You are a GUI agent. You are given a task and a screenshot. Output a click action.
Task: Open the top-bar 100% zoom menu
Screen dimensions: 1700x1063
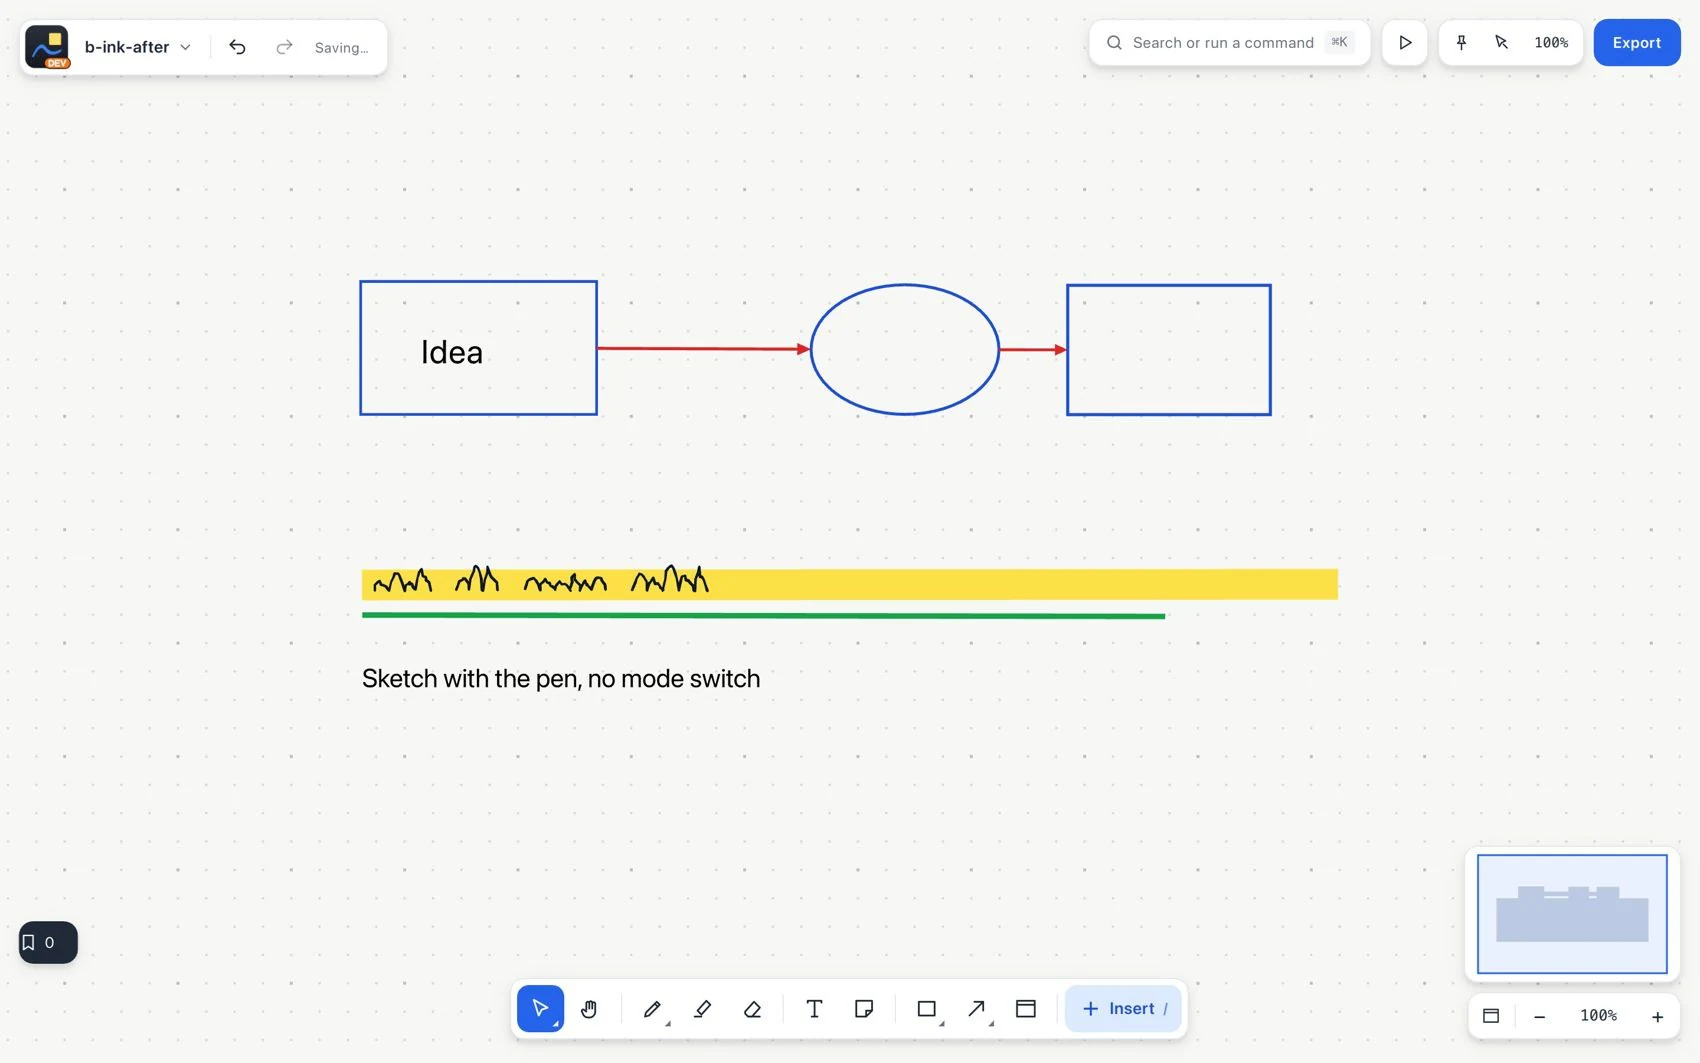1551,42
